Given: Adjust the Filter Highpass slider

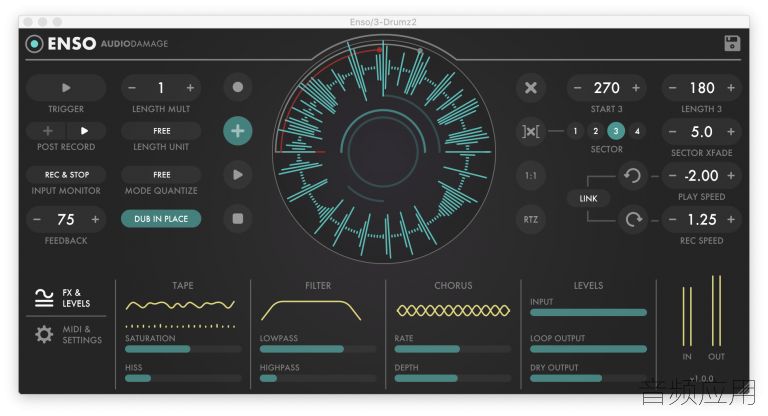Looking at the screenshot, I should tap(318, 378).
